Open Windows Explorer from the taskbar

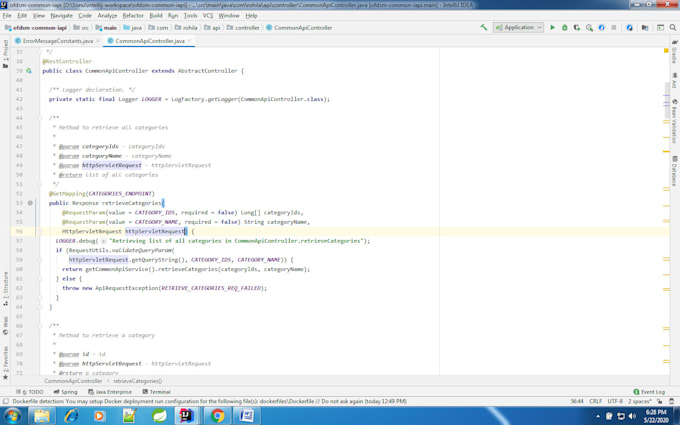42,416
